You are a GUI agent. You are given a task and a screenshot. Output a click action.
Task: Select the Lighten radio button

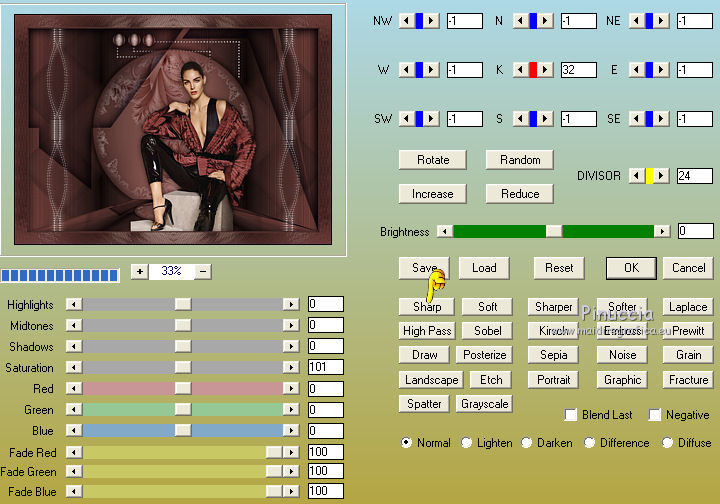[466, 443]
